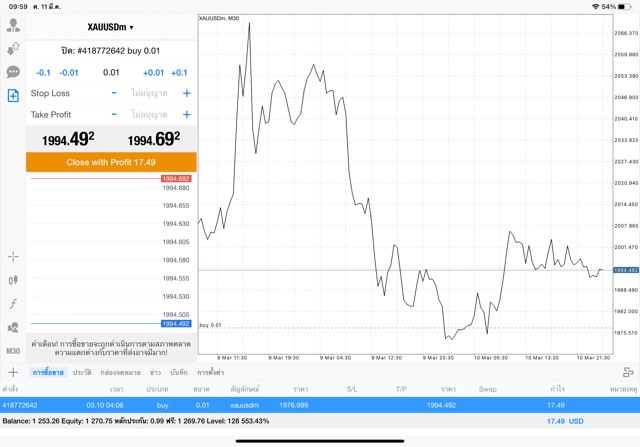This screenshot has height=447, width=640.
Task: Select the open position 418772642 row
Action: tap(320, 405)
